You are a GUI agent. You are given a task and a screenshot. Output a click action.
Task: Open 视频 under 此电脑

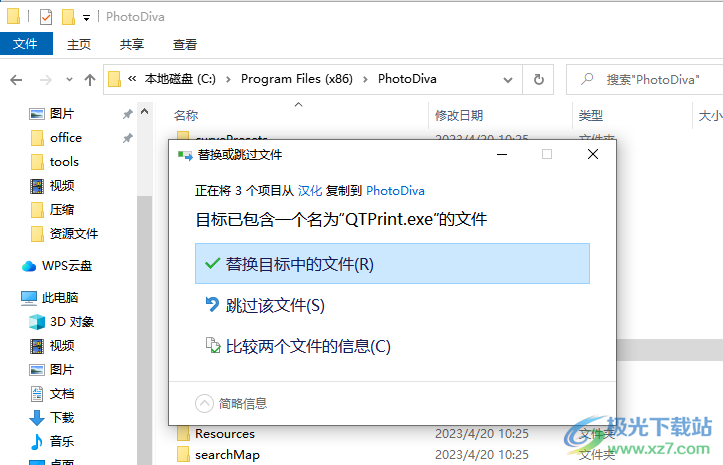click(x=62, y=346)
